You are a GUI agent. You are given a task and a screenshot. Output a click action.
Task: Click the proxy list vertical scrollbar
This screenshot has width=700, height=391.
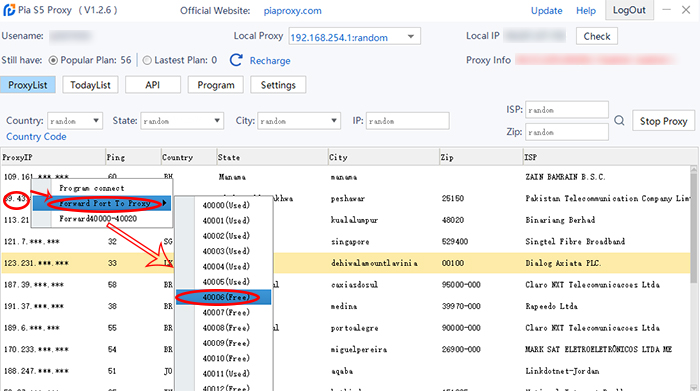[693, 228]
